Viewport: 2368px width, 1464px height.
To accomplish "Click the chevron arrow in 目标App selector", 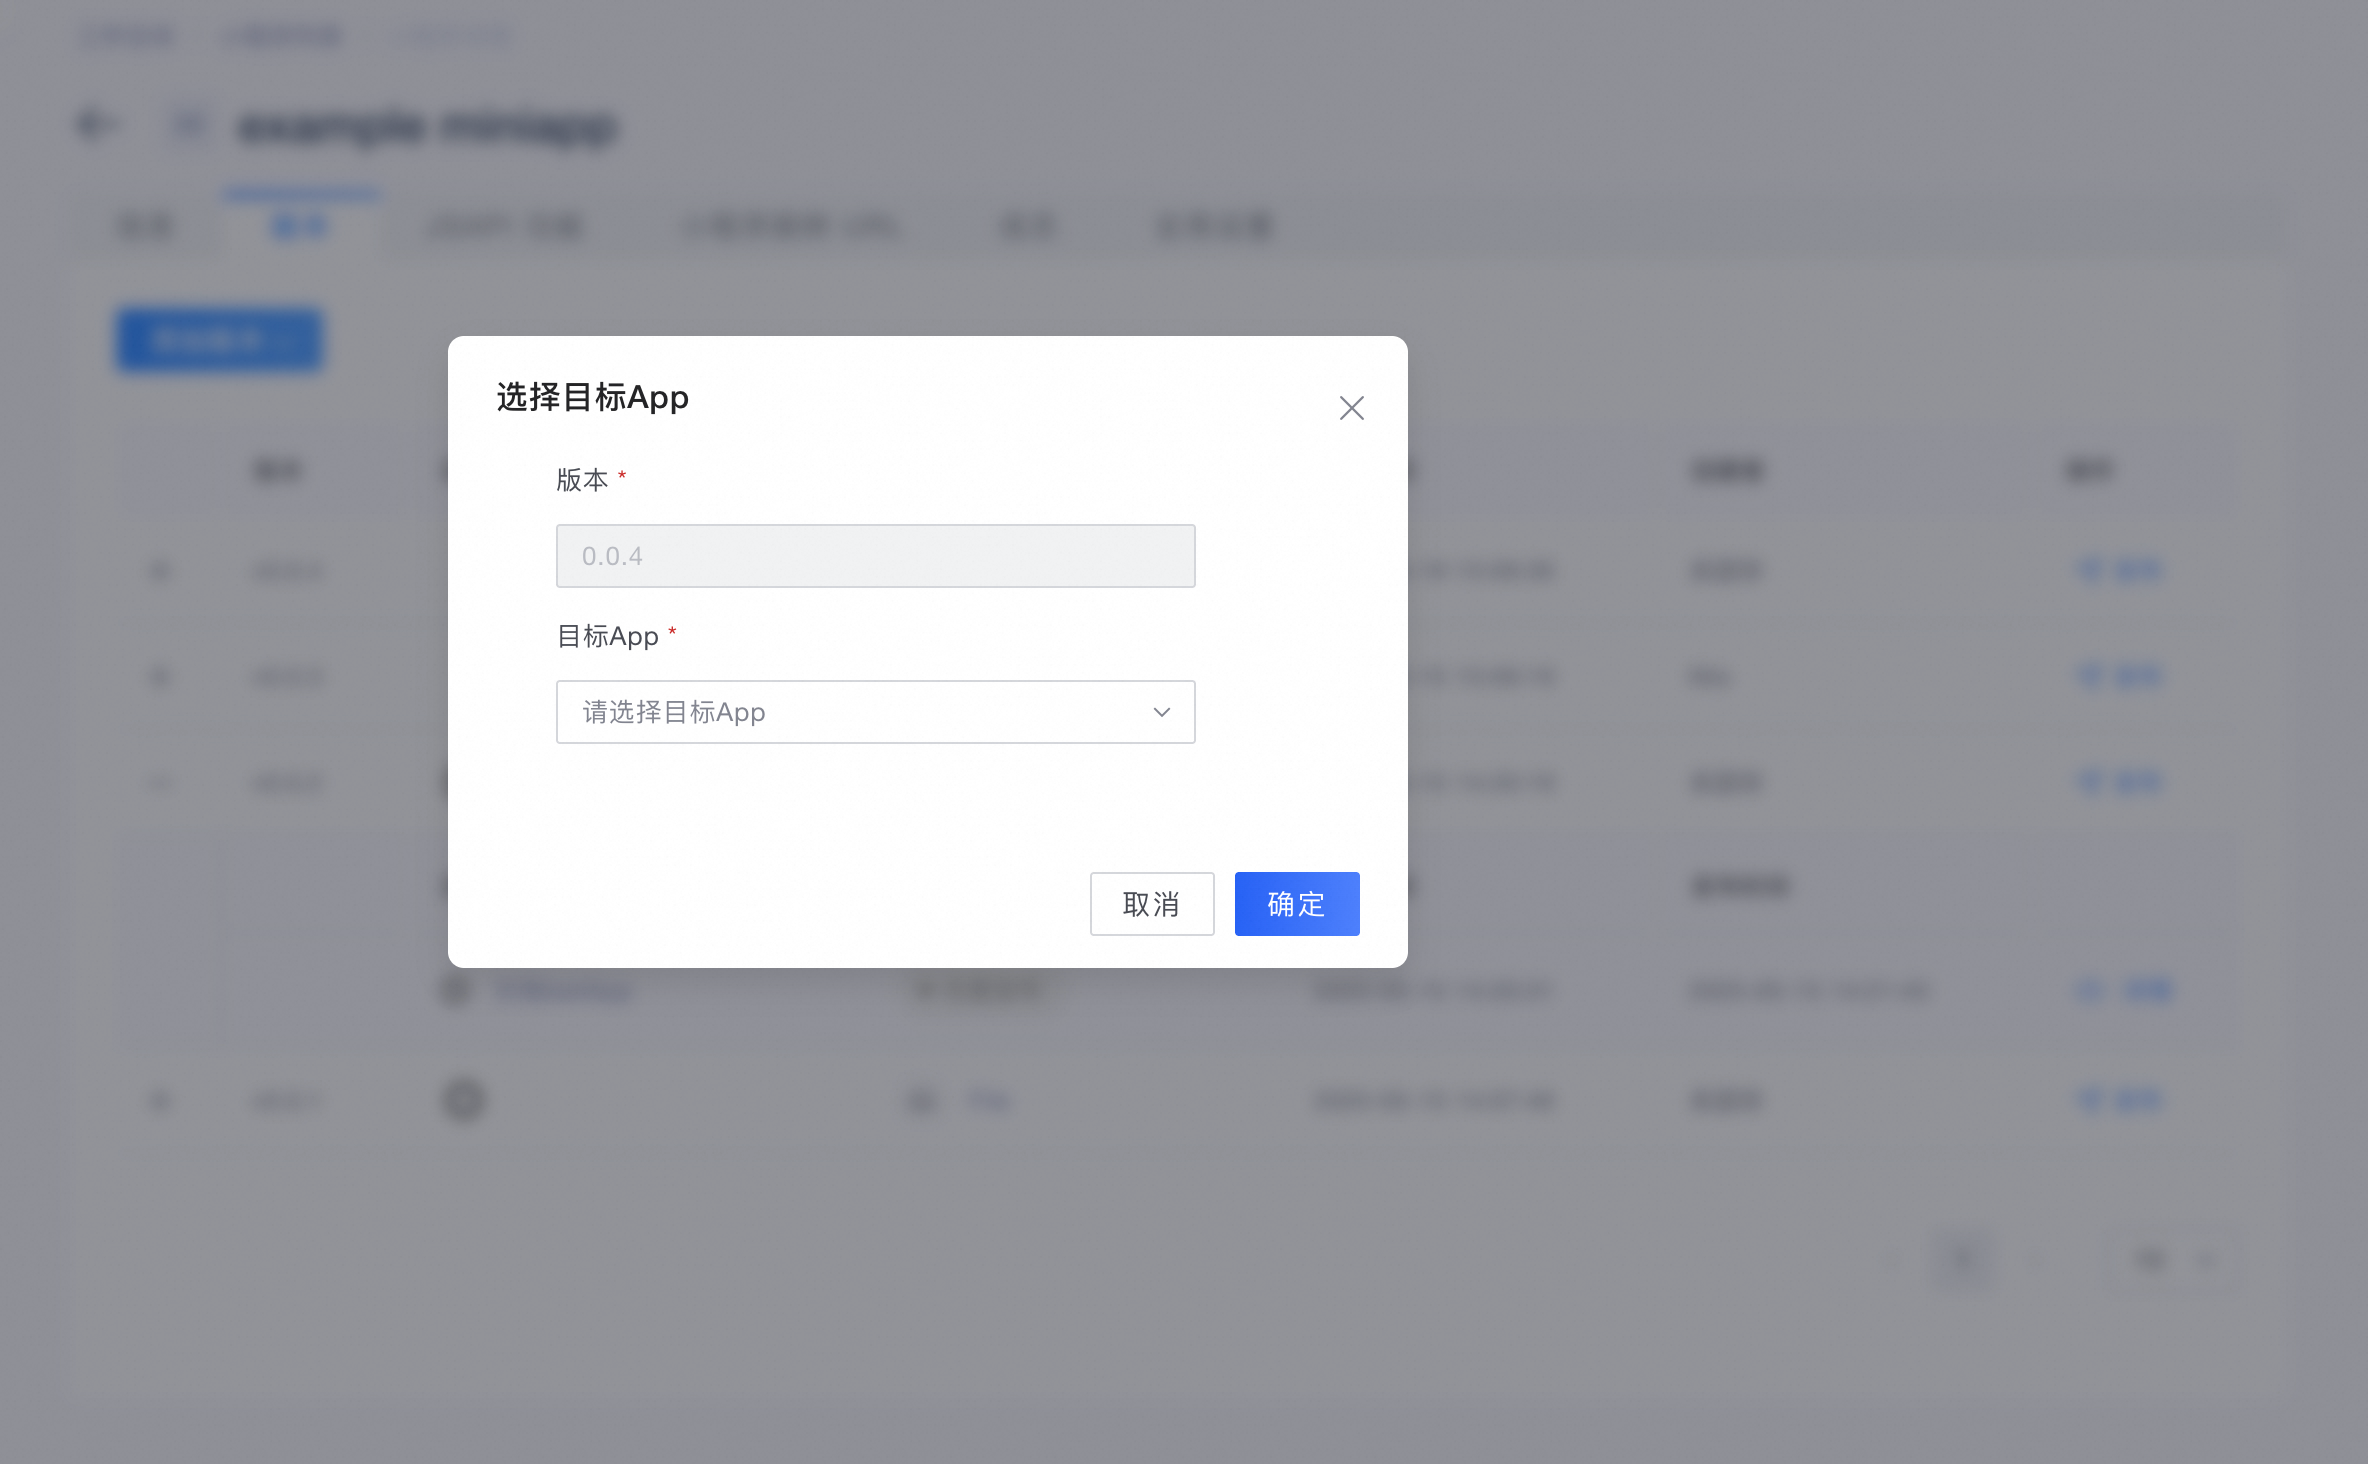I will pos(1161,712).
